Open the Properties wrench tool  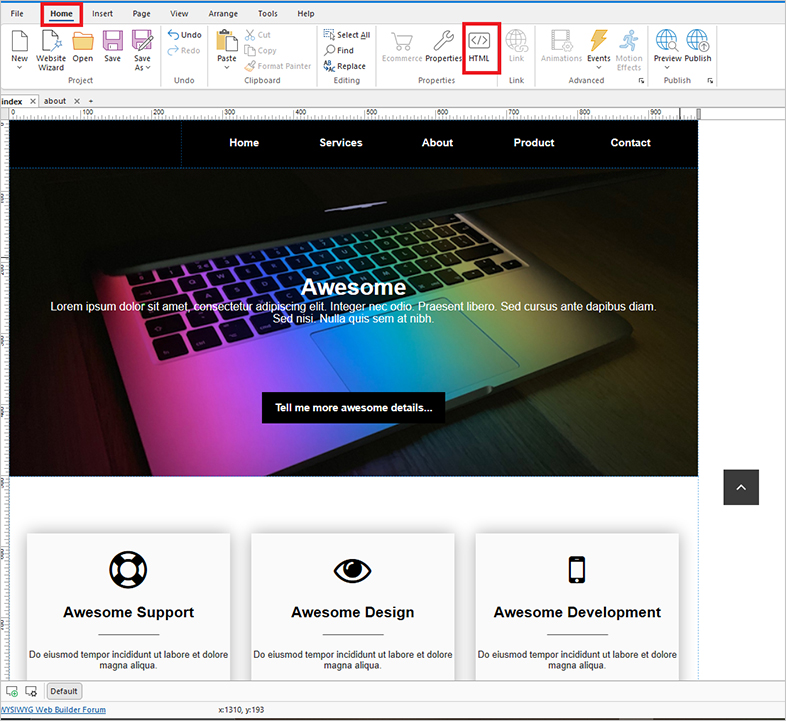443,46
